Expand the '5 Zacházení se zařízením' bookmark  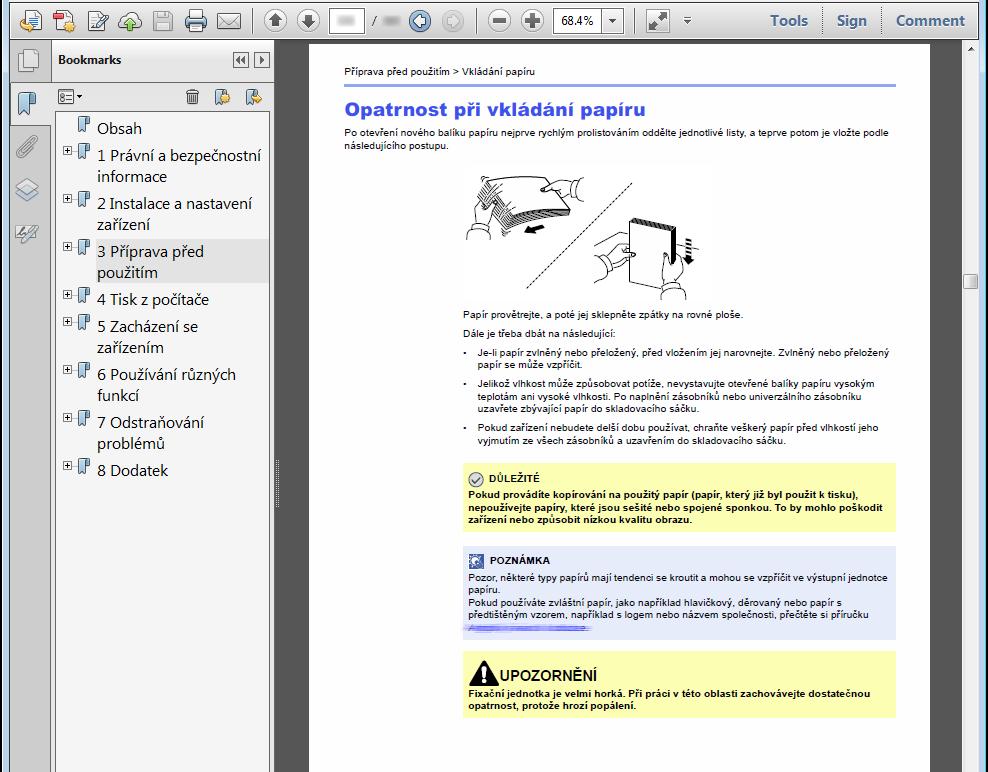67,321
